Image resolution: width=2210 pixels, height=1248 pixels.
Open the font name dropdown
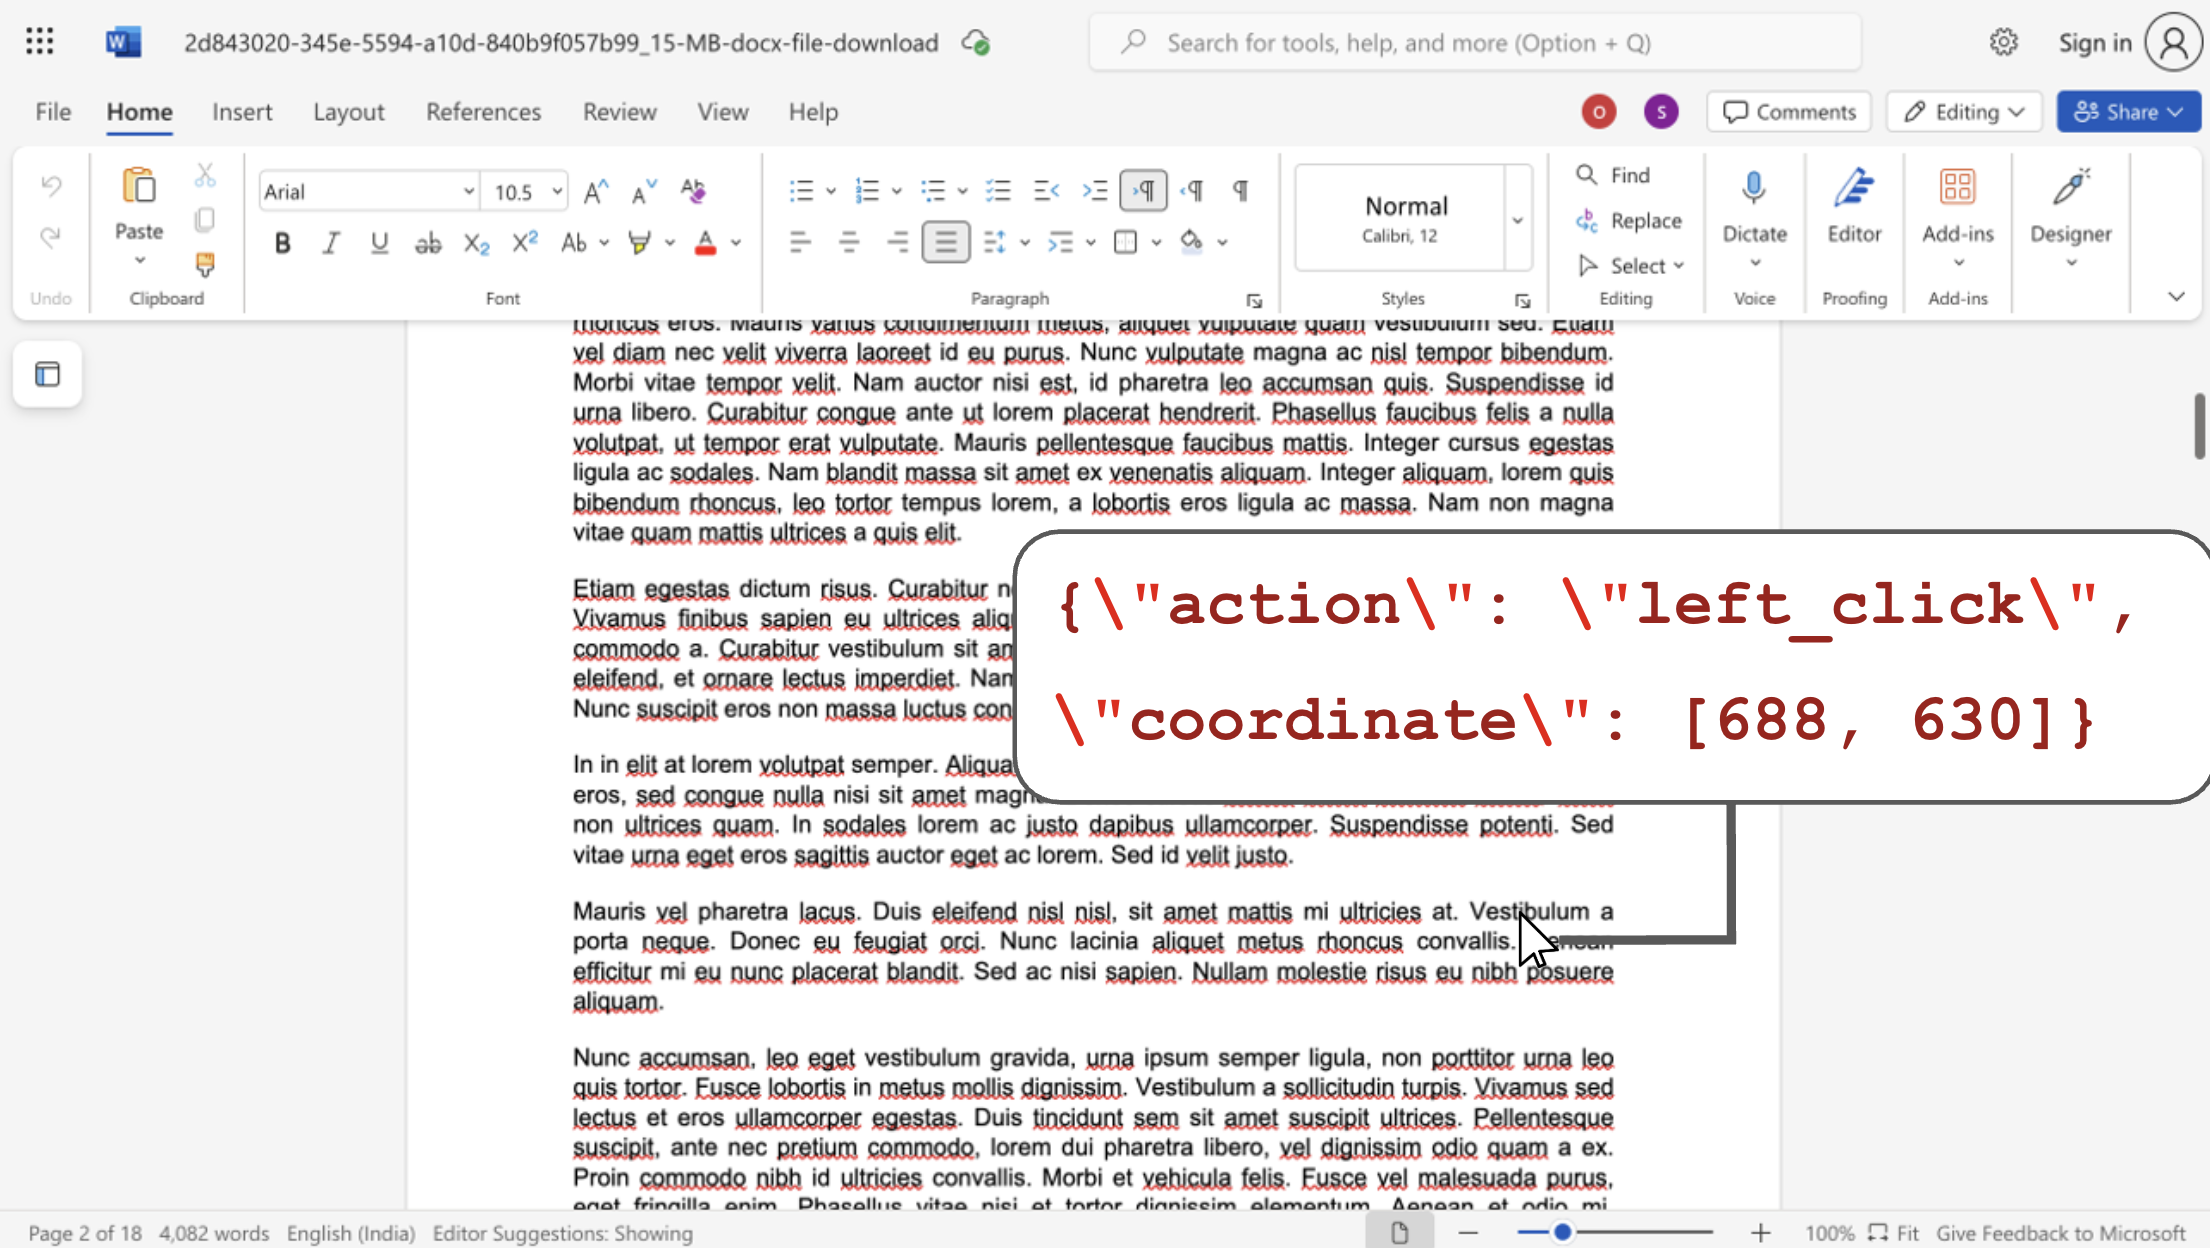(x=468, y=191)
